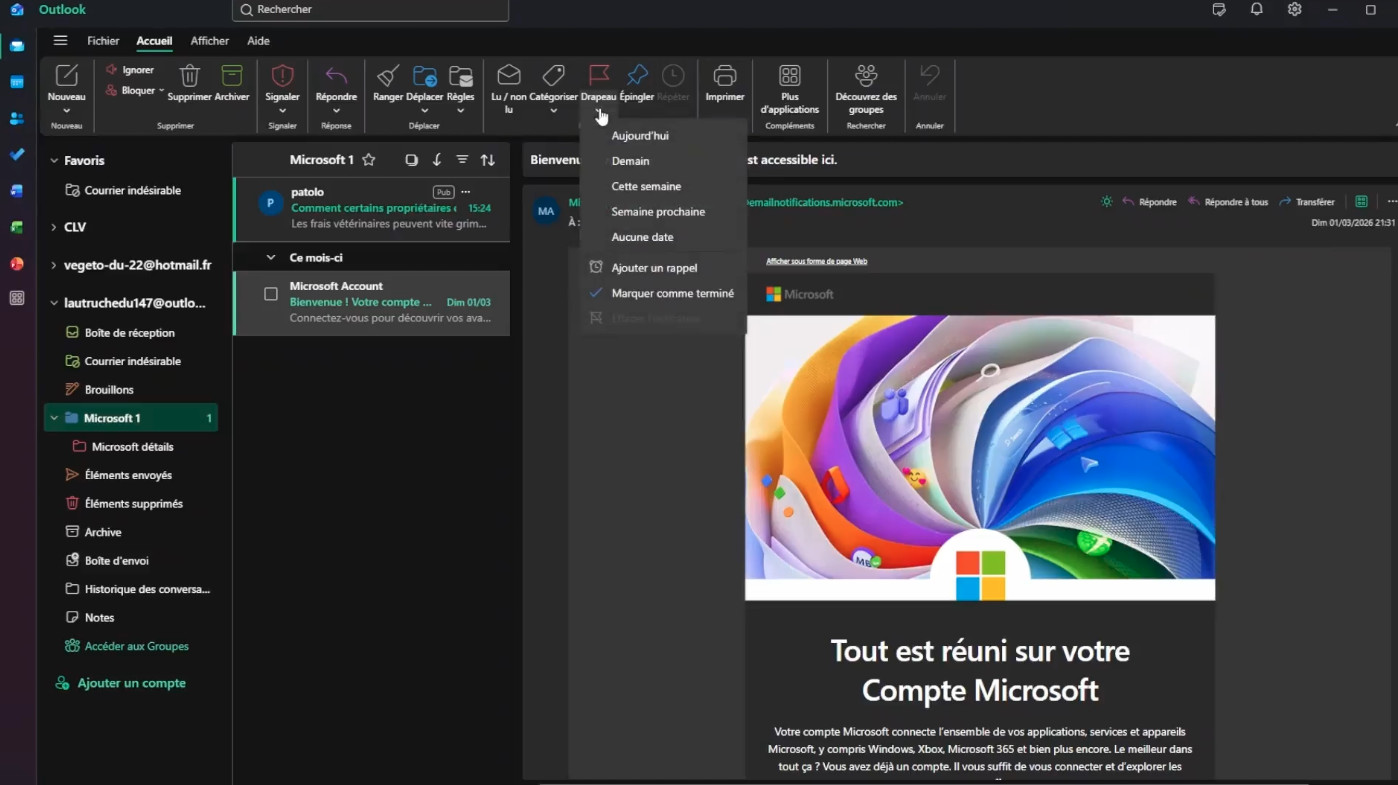
Task: Click the Catégoriser tag icon
Action: pyautogui.click(x=553, y=76)
